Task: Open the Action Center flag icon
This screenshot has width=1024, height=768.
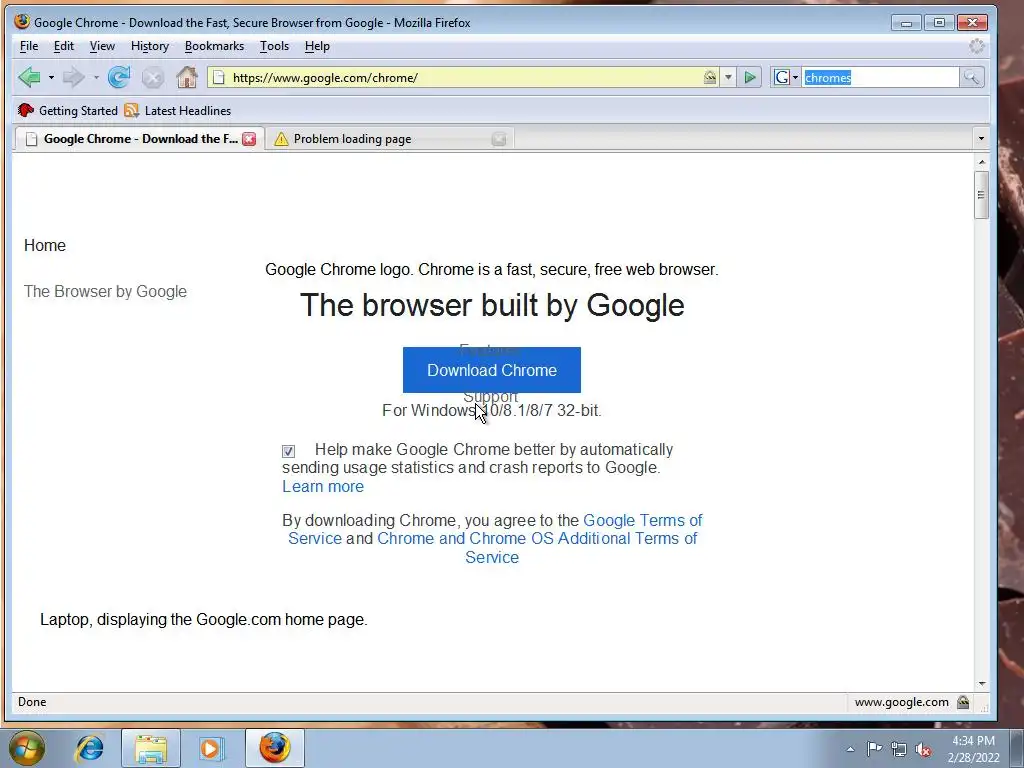Action: pos(874,748)
